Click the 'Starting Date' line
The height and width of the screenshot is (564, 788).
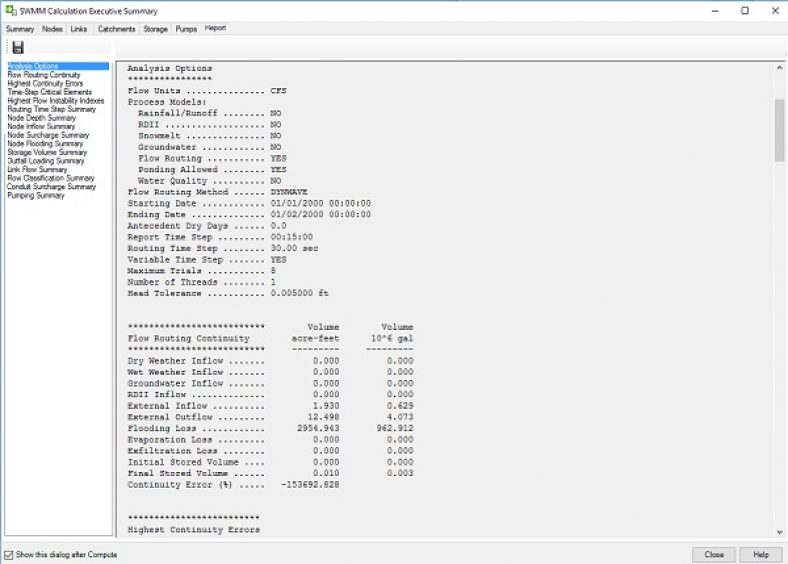click(x=249, y=203)
